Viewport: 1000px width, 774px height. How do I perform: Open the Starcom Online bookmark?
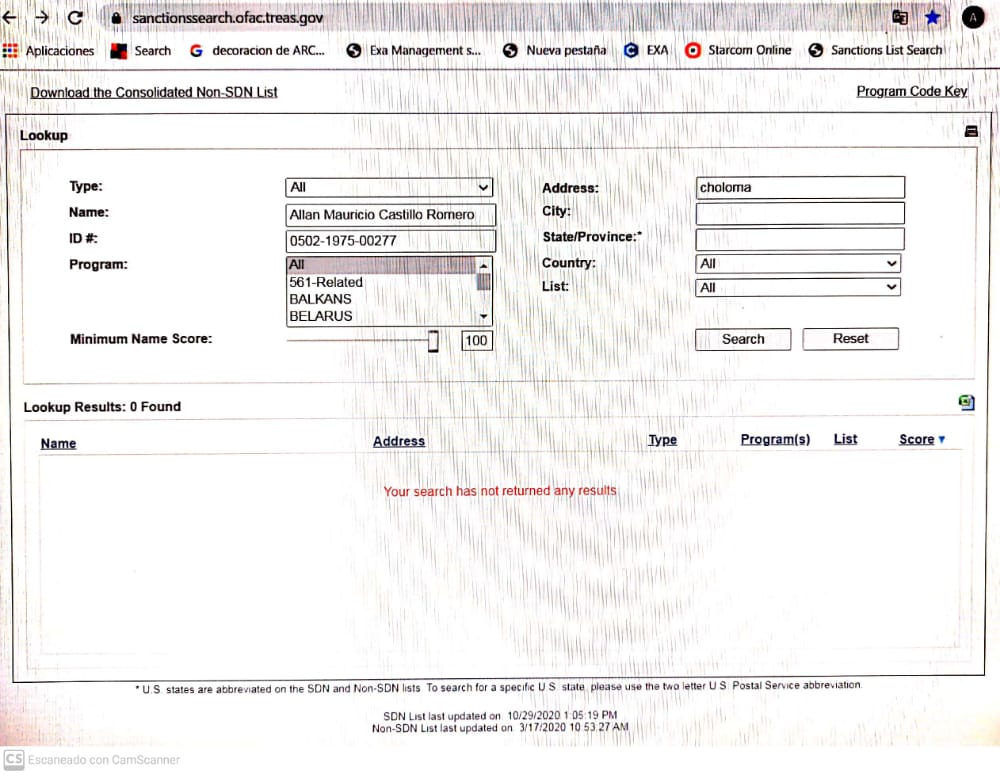coord(738,50)
